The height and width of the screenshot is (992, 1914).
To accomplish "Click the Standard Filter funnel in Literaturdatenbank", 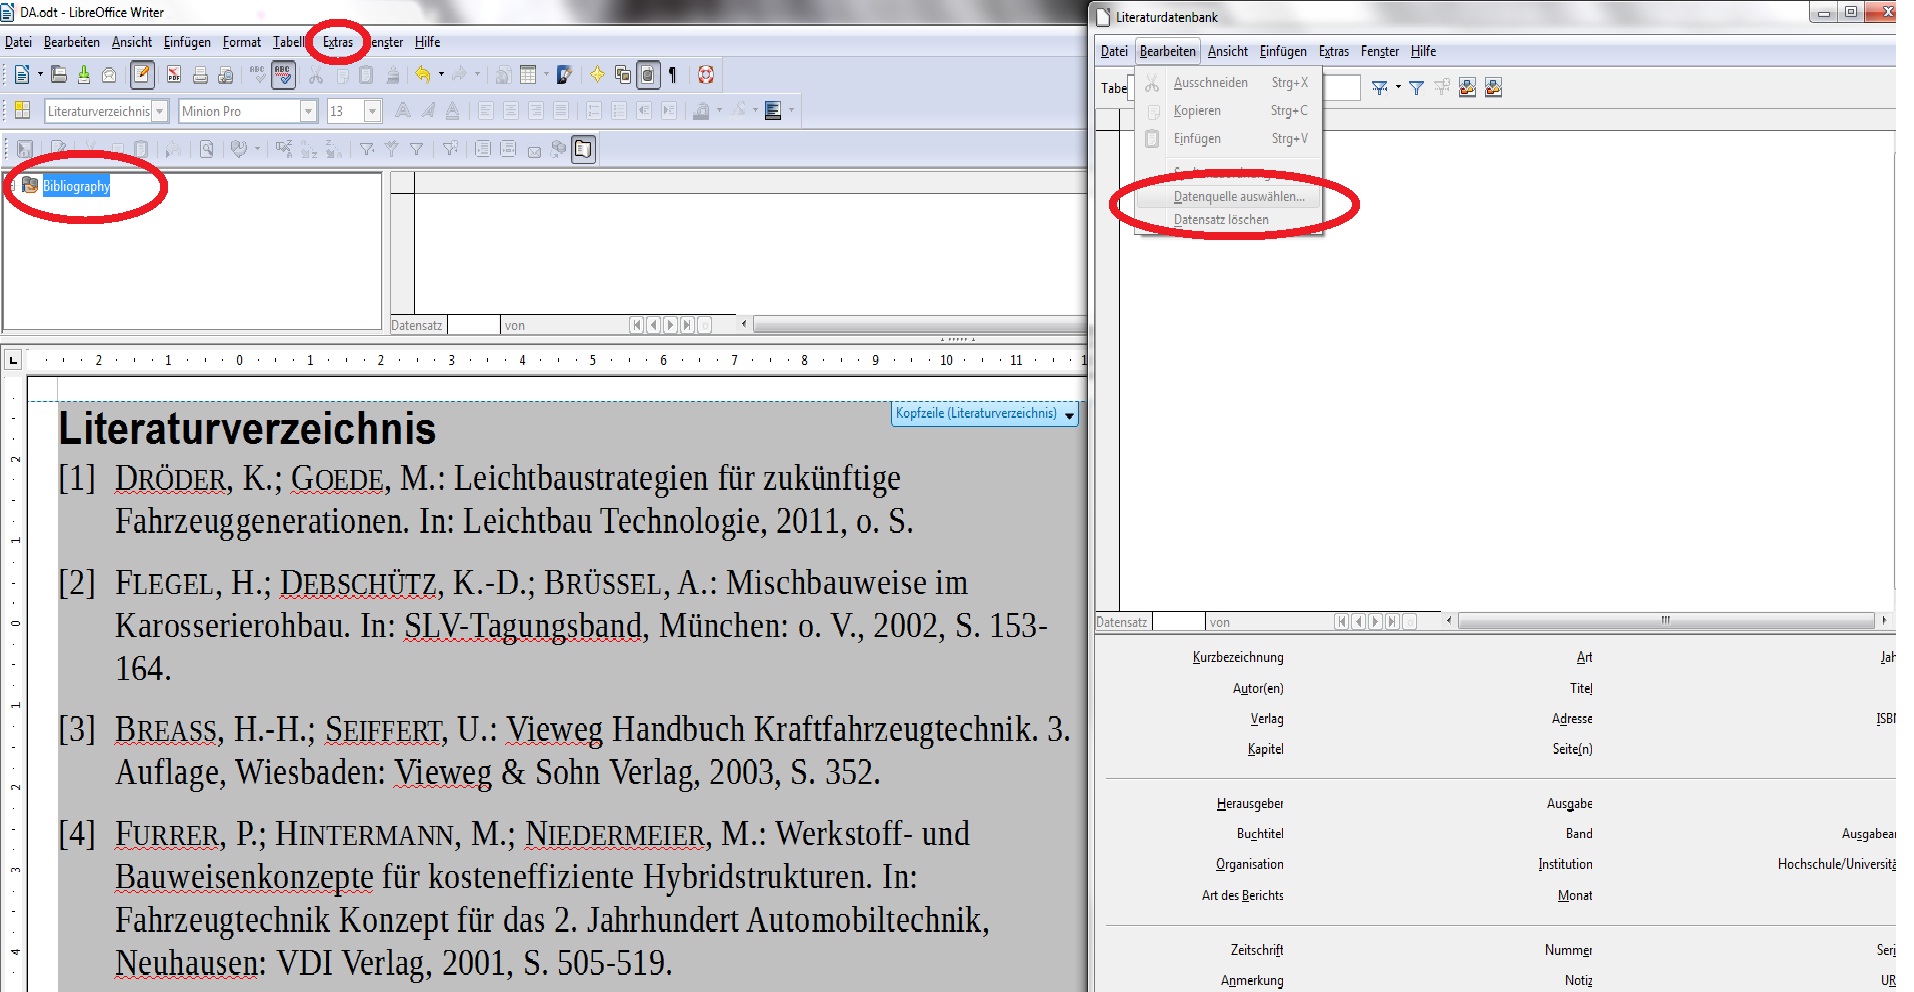I will 1416,88.
